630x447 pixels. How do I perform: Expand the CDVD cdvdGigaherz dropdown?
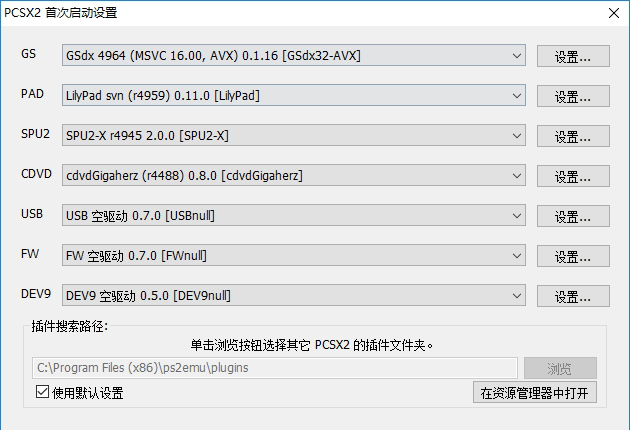293,176
